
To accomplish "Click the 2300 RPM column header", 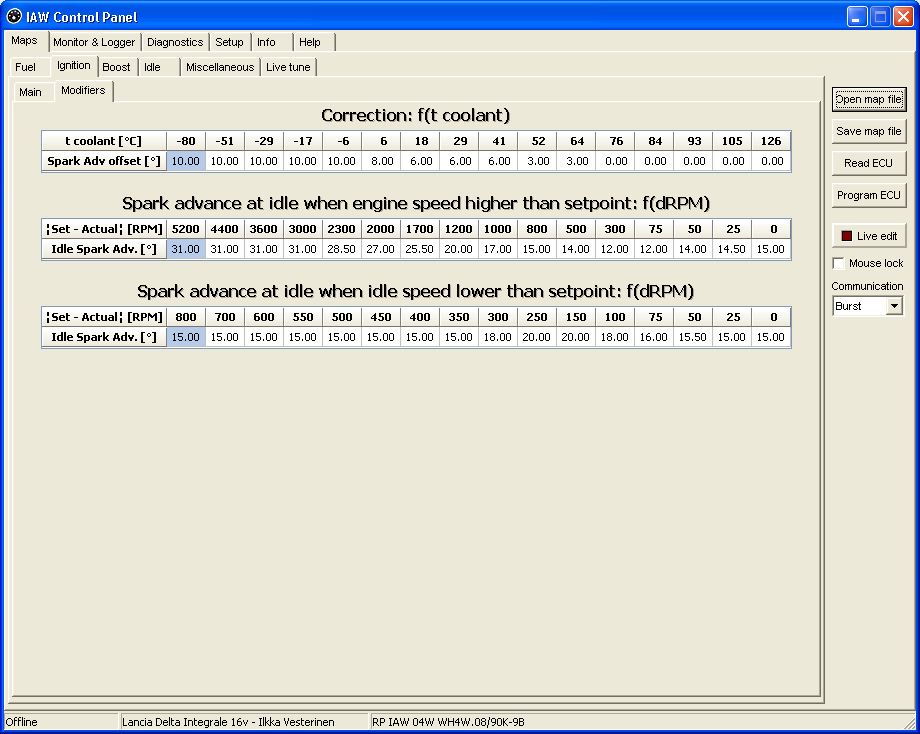I will 342,229.
